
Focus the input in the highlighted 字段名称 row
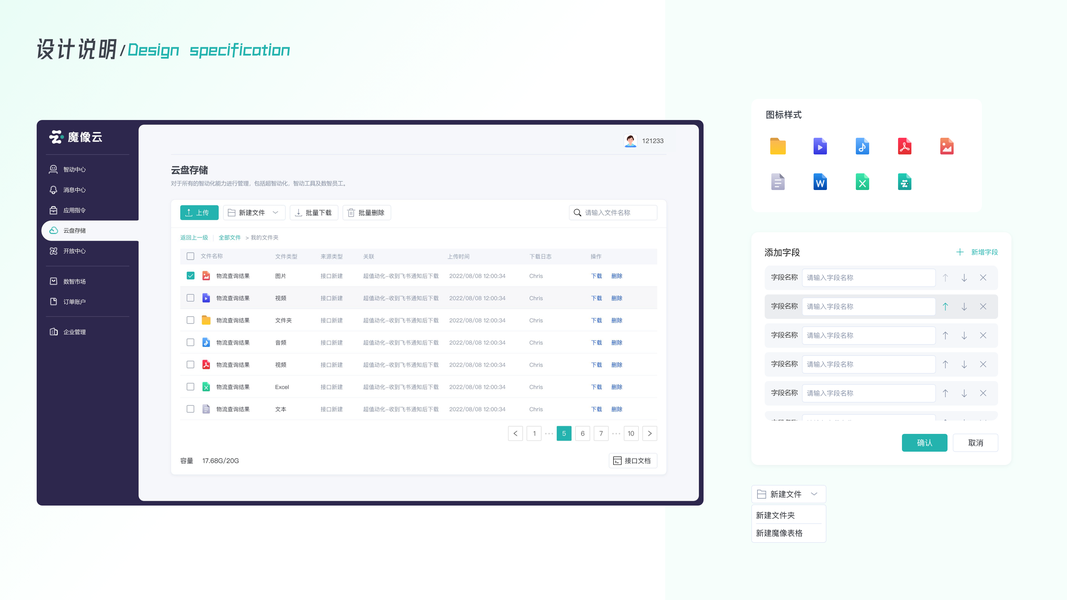pyautogui.click(x=869, y=307)
